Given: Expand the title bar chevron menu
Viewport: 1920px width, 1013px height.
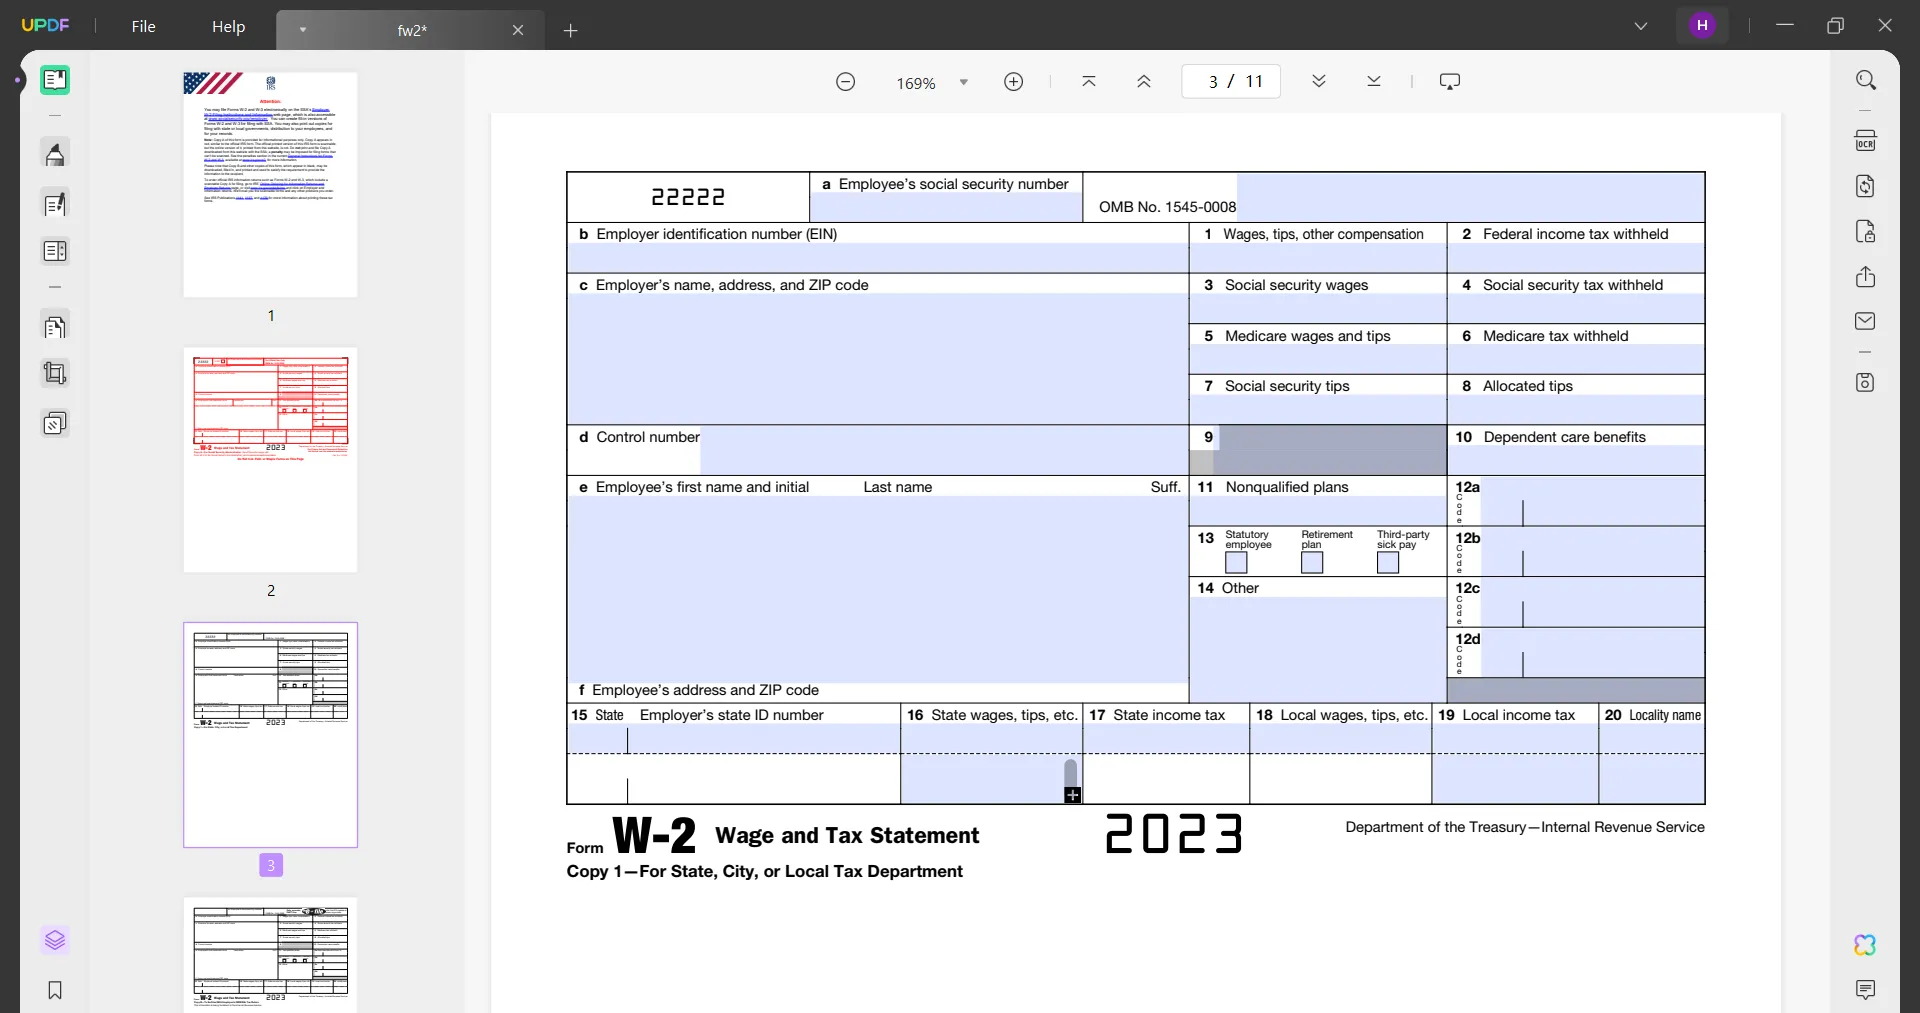Looking at the screenshot, I should coord(1641,26).
